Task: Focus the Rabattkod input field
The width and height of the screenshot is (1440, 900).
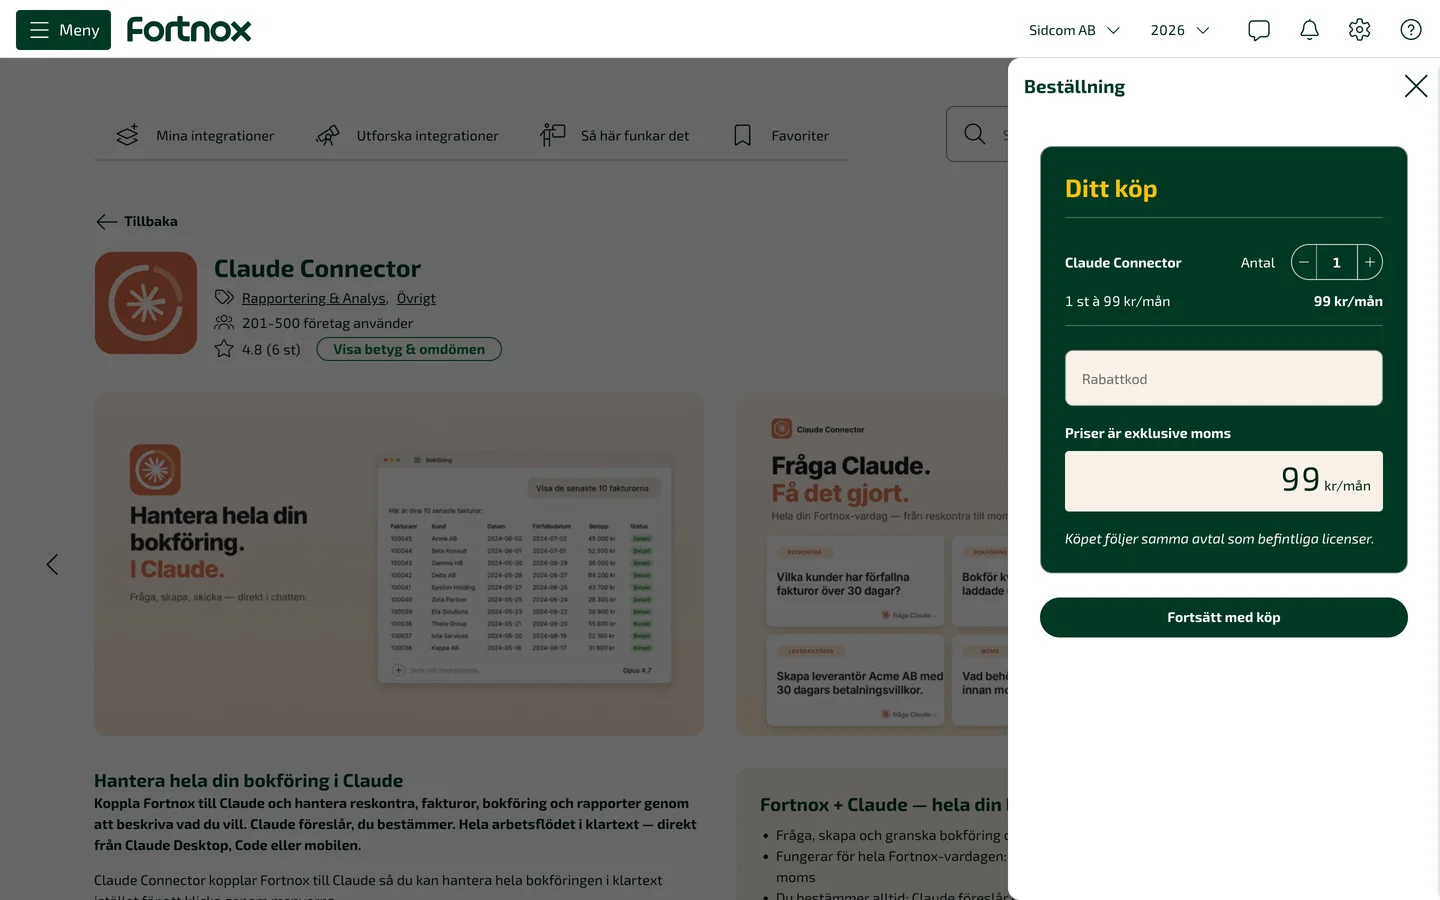Action: pos(1224,378)
